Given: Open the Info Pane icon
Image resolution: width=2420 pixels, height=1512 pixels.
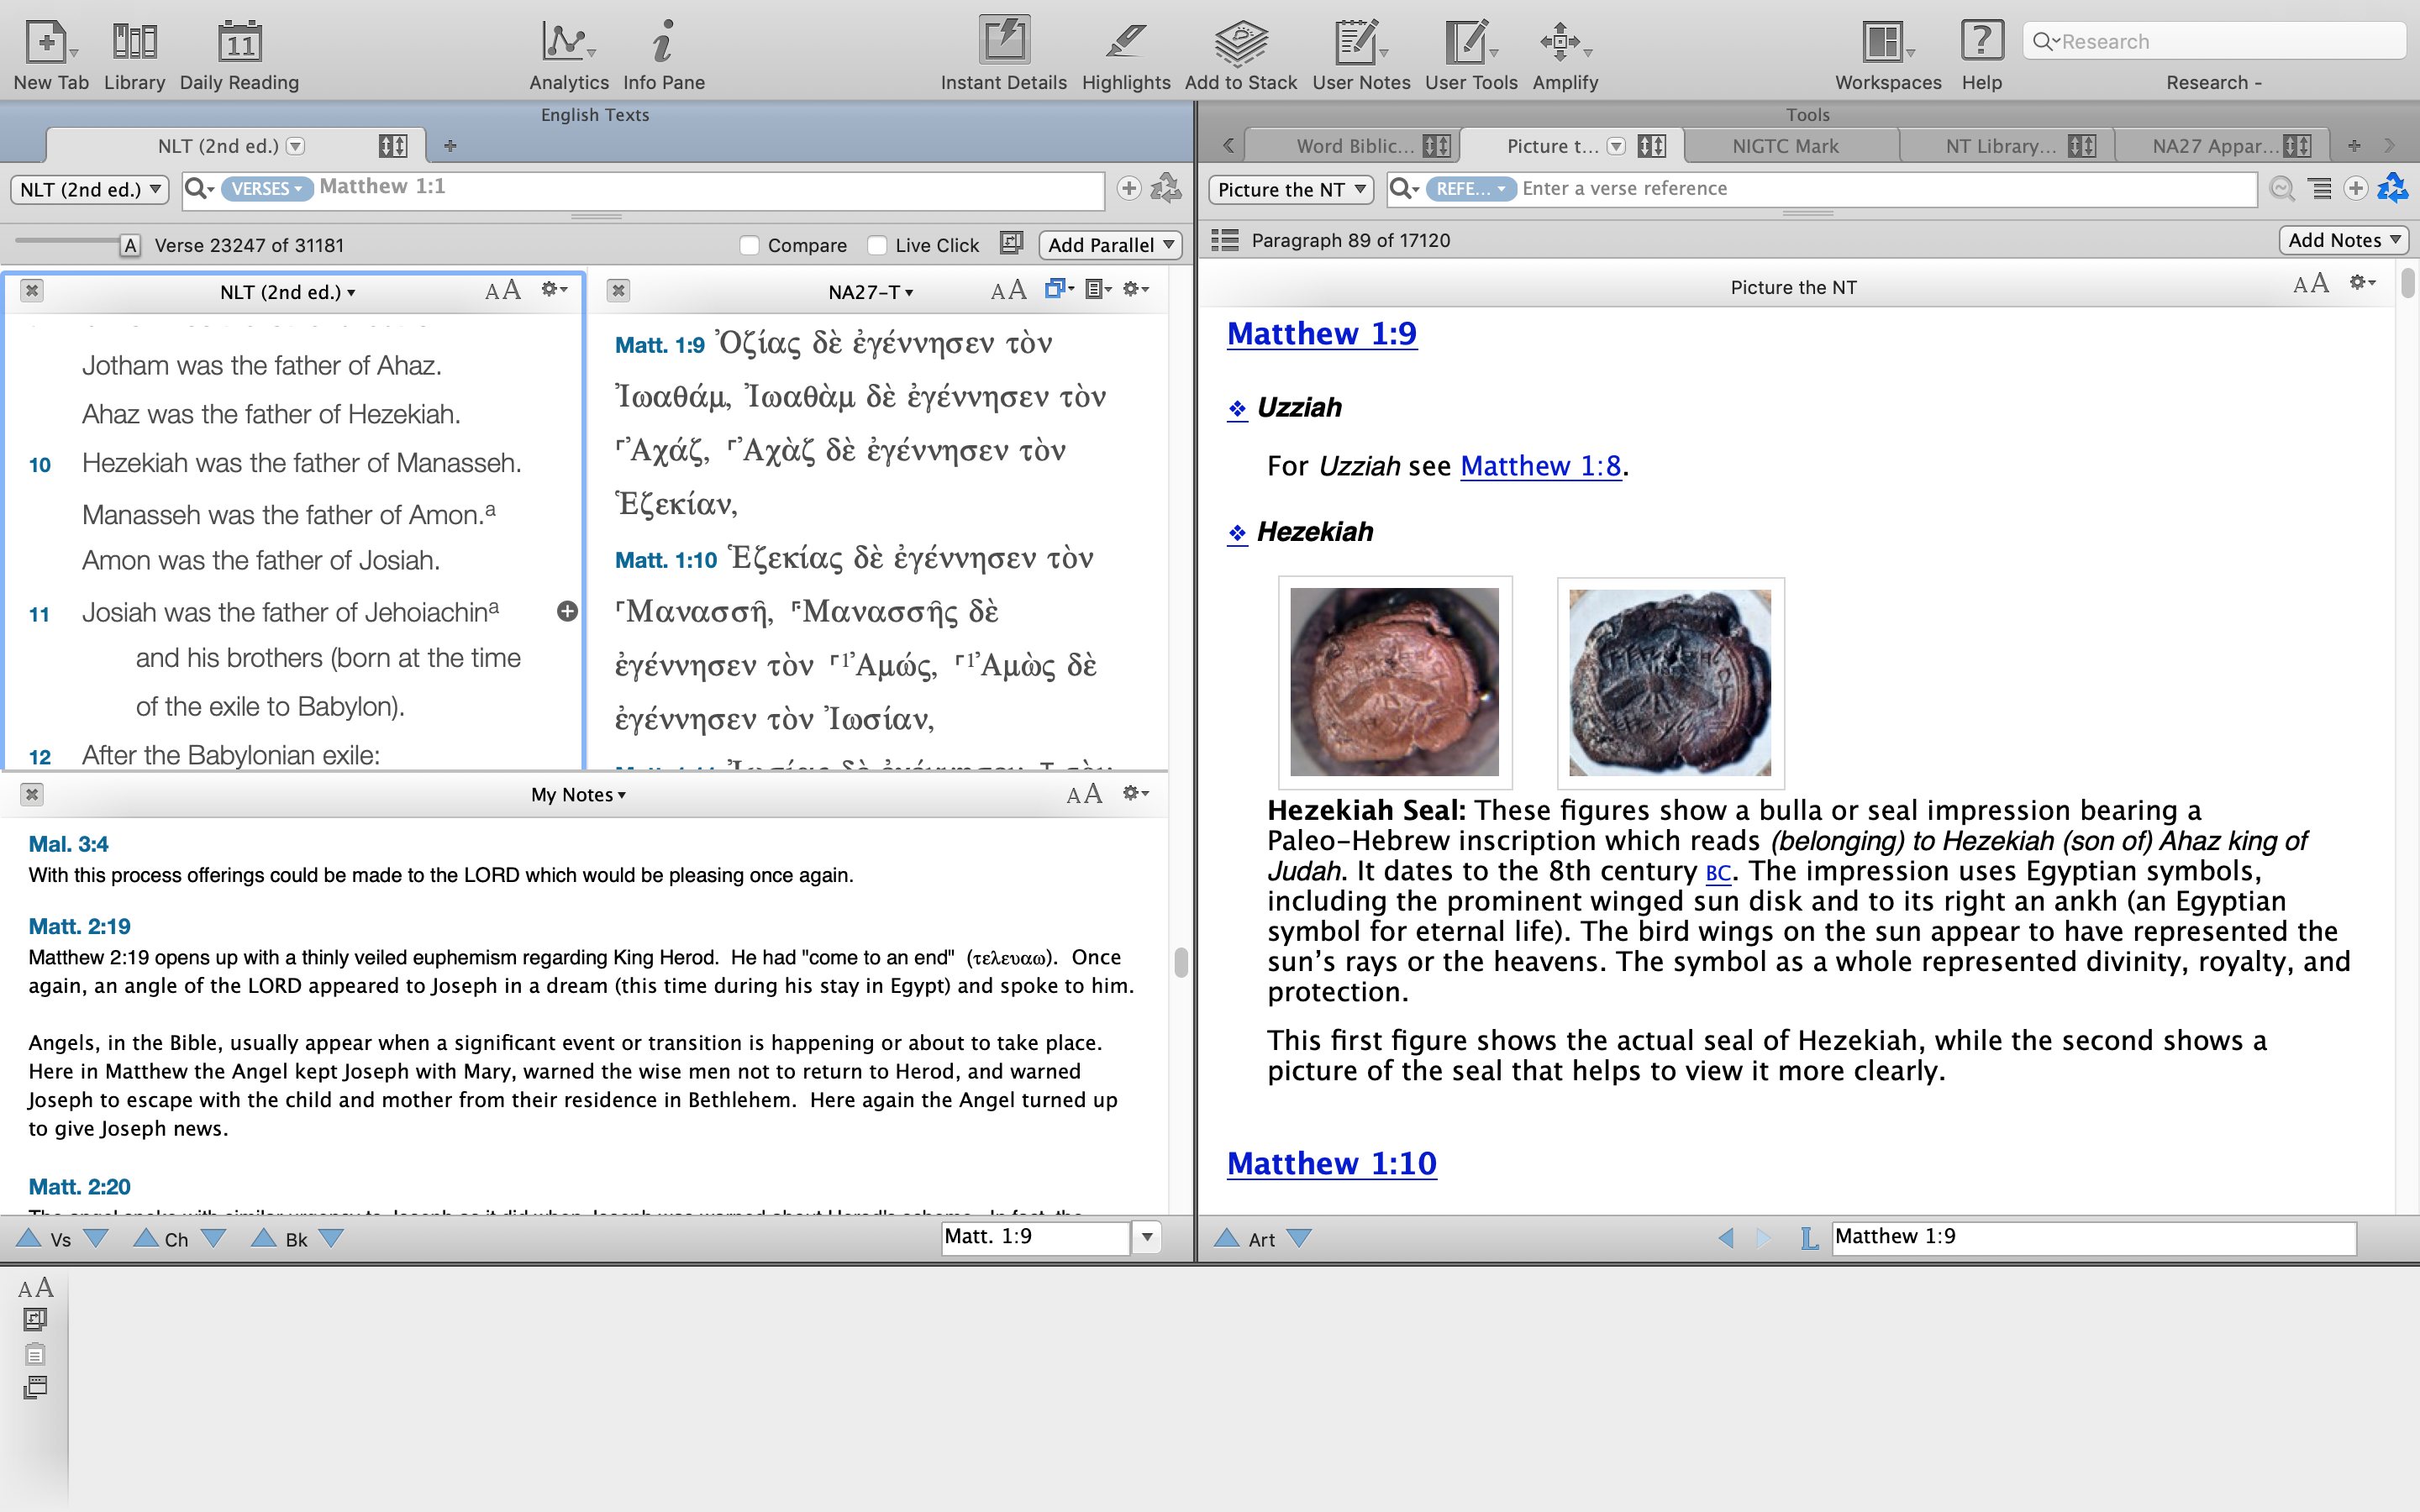Looking at the screenshot, I should [x=662, y=42].
